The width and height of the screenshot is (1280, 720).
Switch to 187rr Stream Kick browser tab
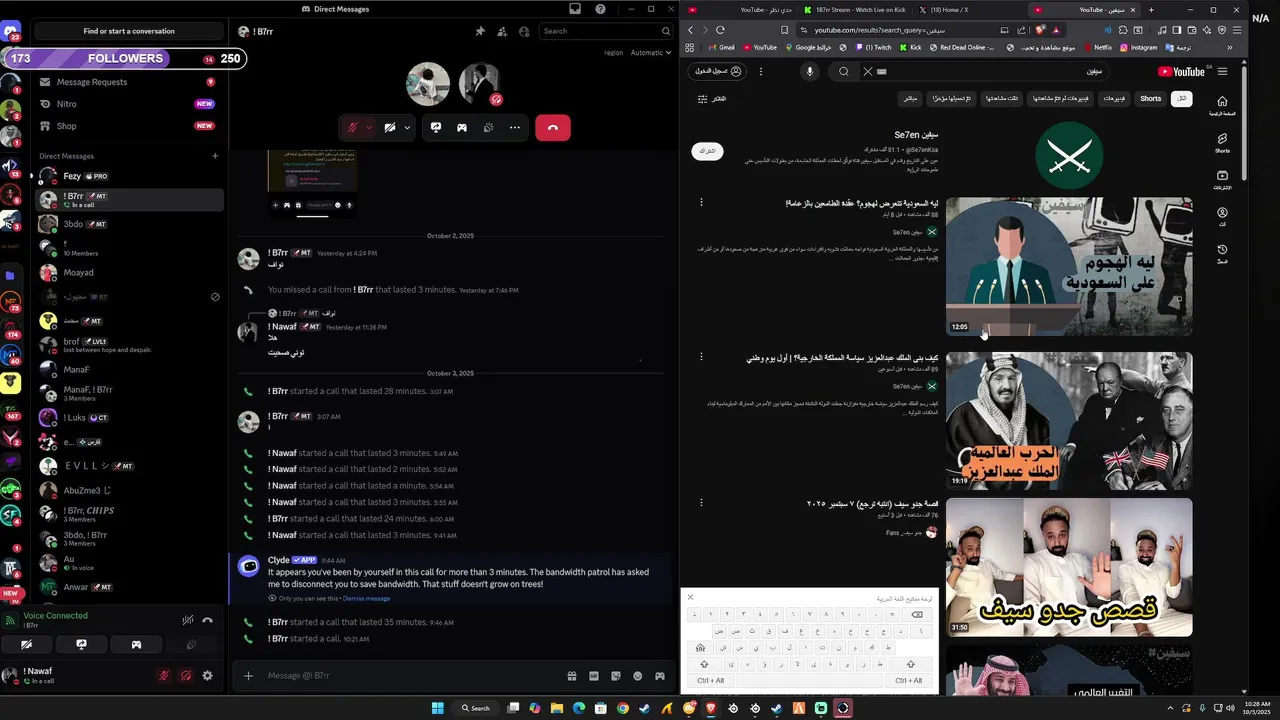(856, 9)
